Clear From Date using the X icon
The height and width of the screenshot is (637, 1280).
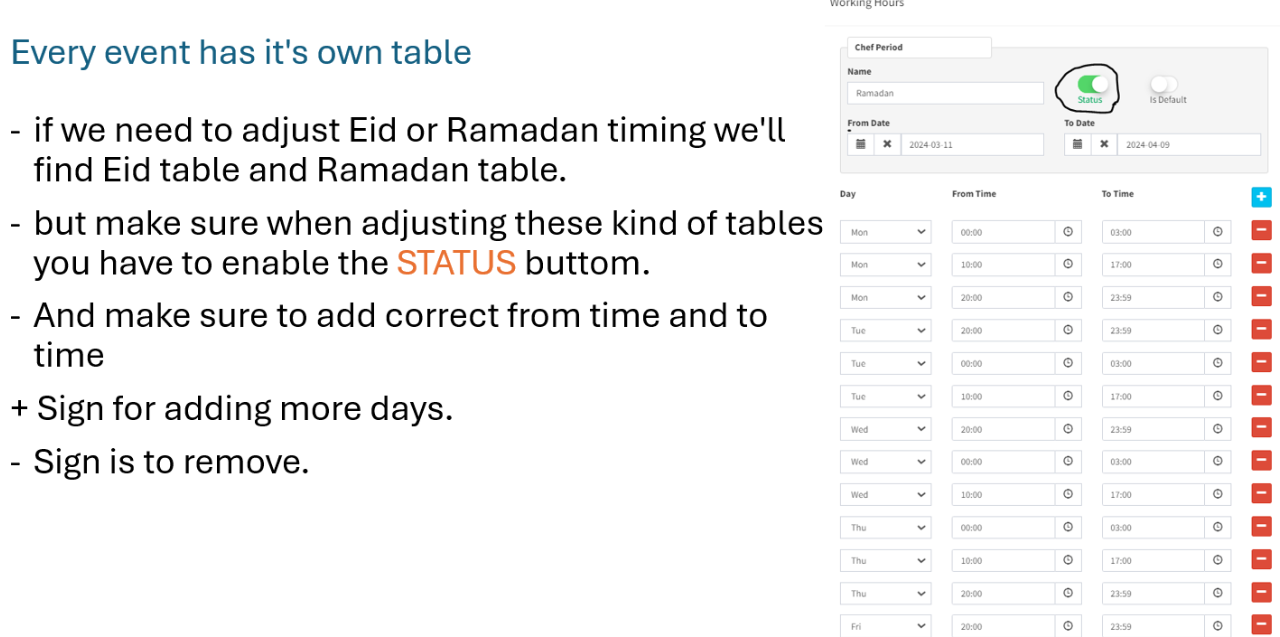pyautogui.click(x=887, y=144)
